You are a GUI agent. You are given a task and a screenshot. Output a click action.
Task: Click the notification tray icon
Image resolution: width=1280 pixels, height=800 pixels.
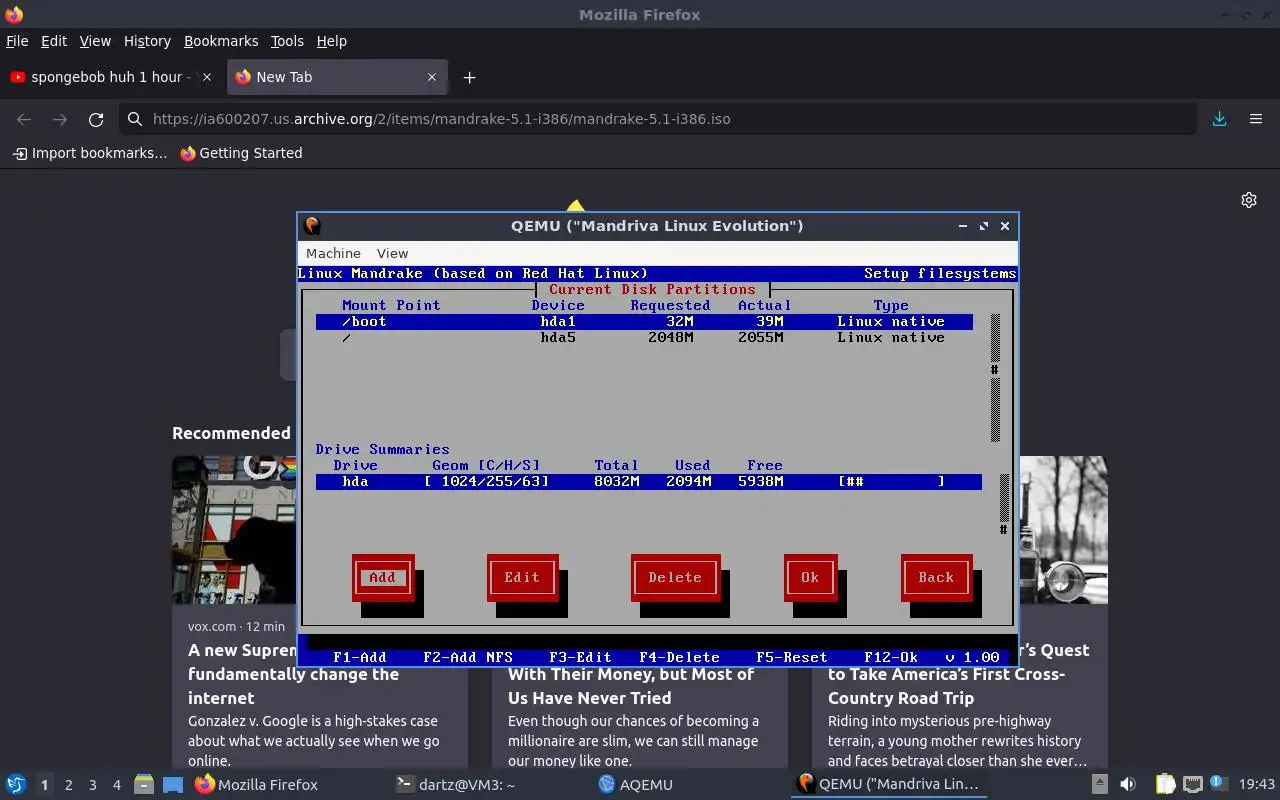pos(1217,784)
